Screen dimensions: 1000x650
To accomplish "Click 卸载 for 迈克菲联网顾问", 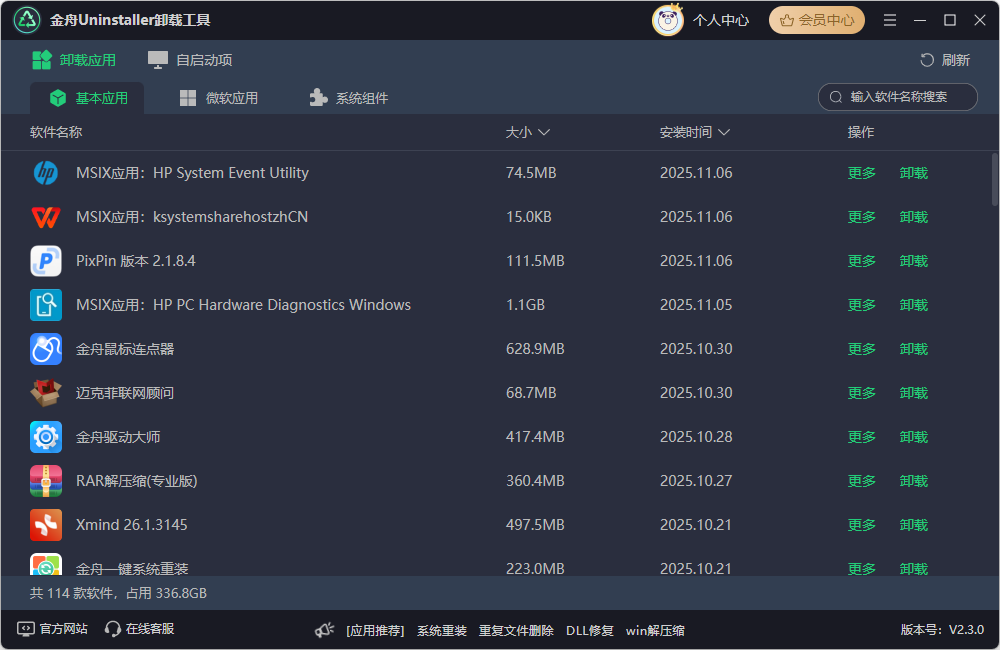I will pyautogui.click(x=913, y=393).
